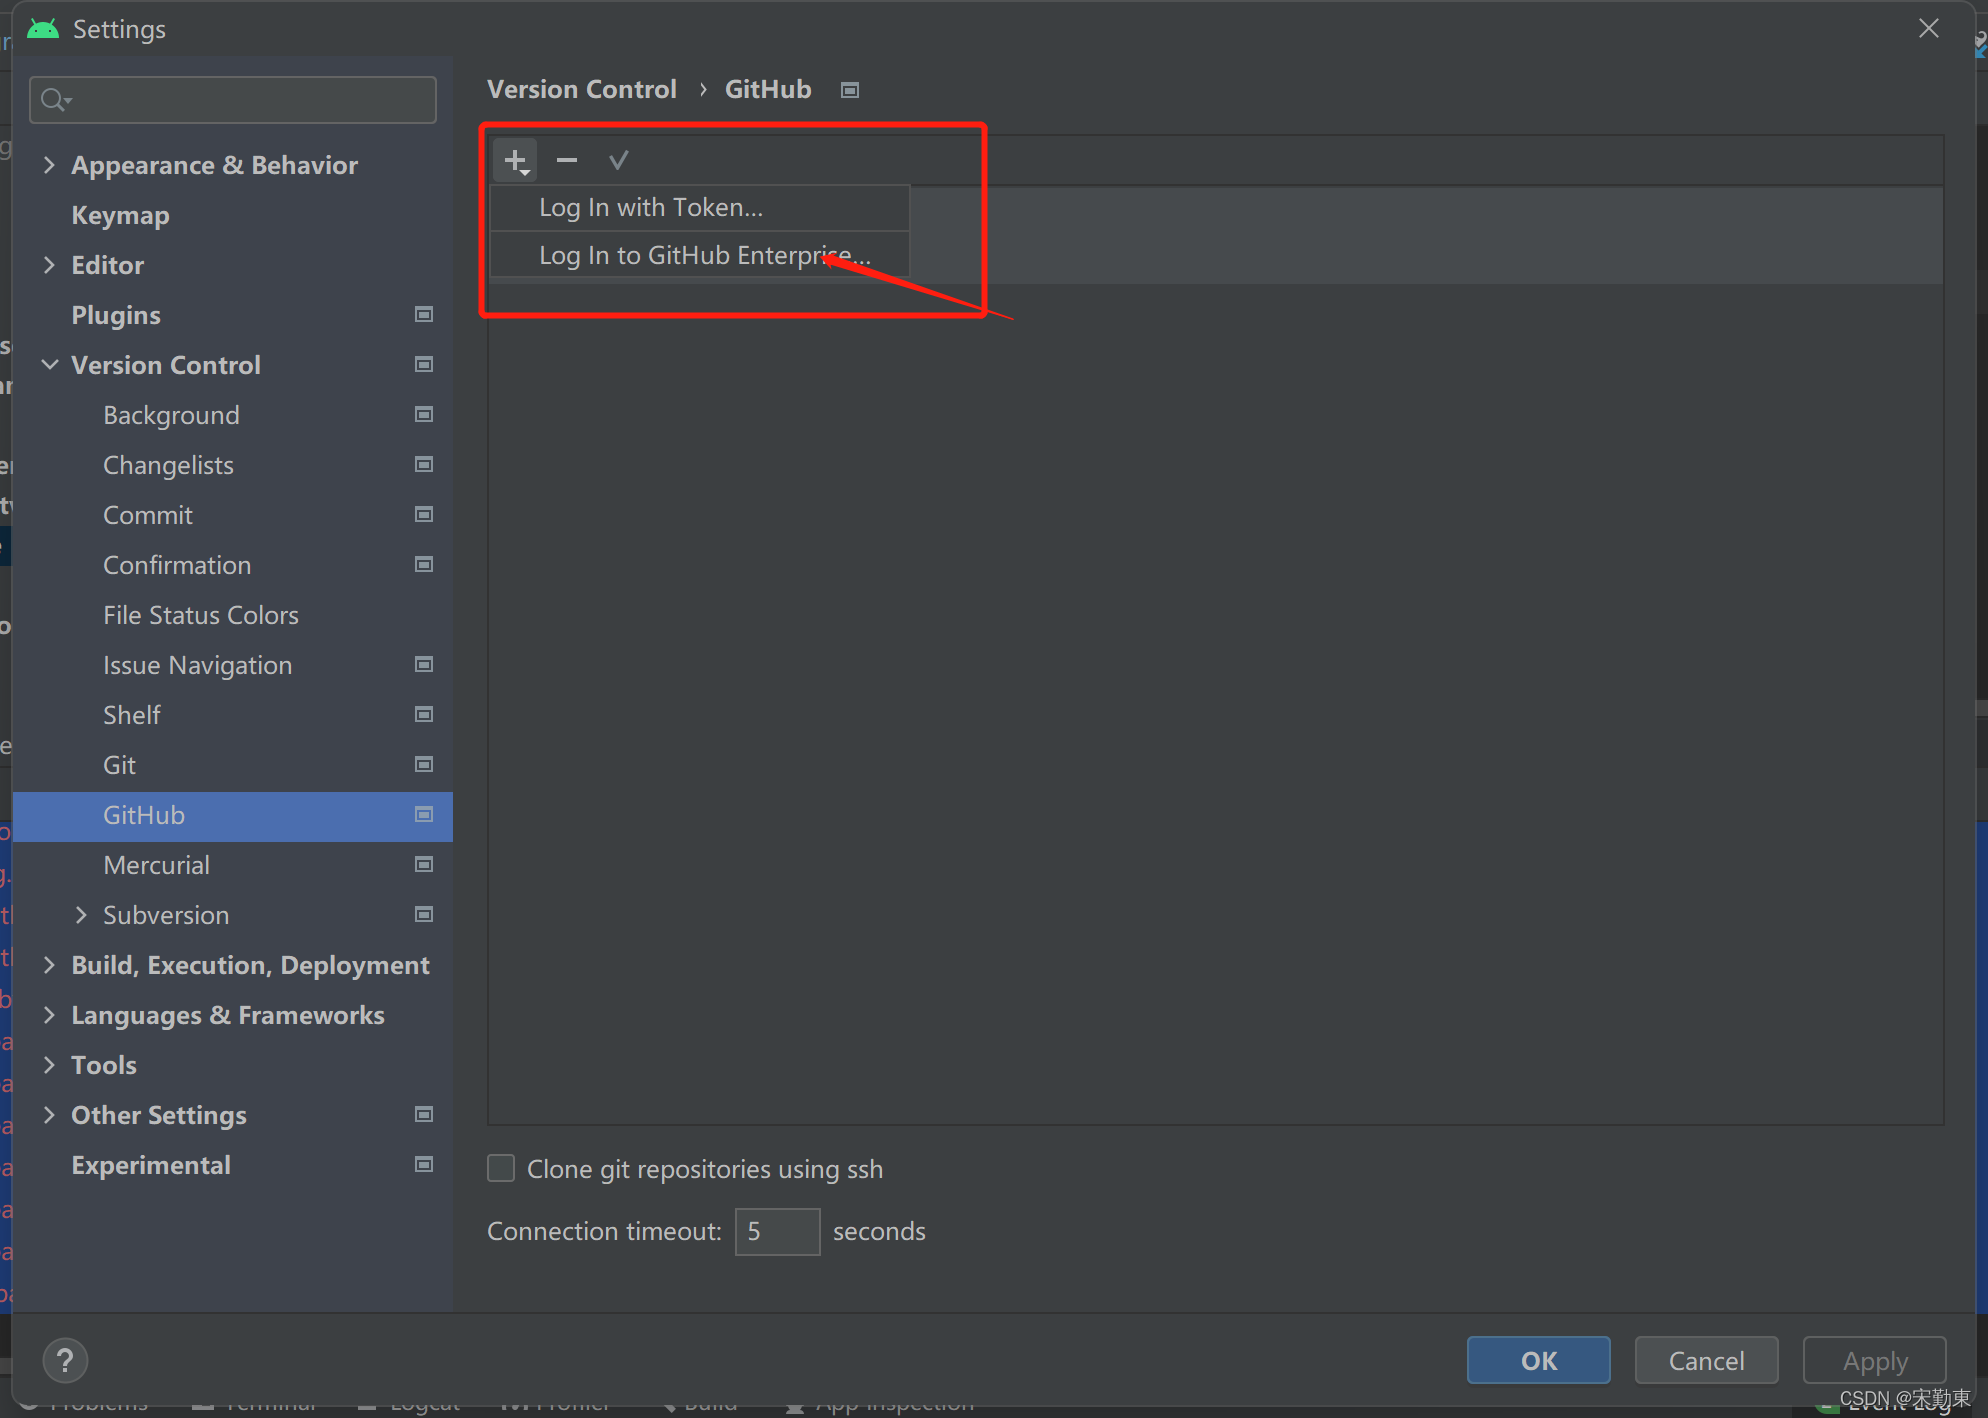1988x1418 pixels.
Task: Open Experimental settings page
Action: click(x=151, y=1165)
